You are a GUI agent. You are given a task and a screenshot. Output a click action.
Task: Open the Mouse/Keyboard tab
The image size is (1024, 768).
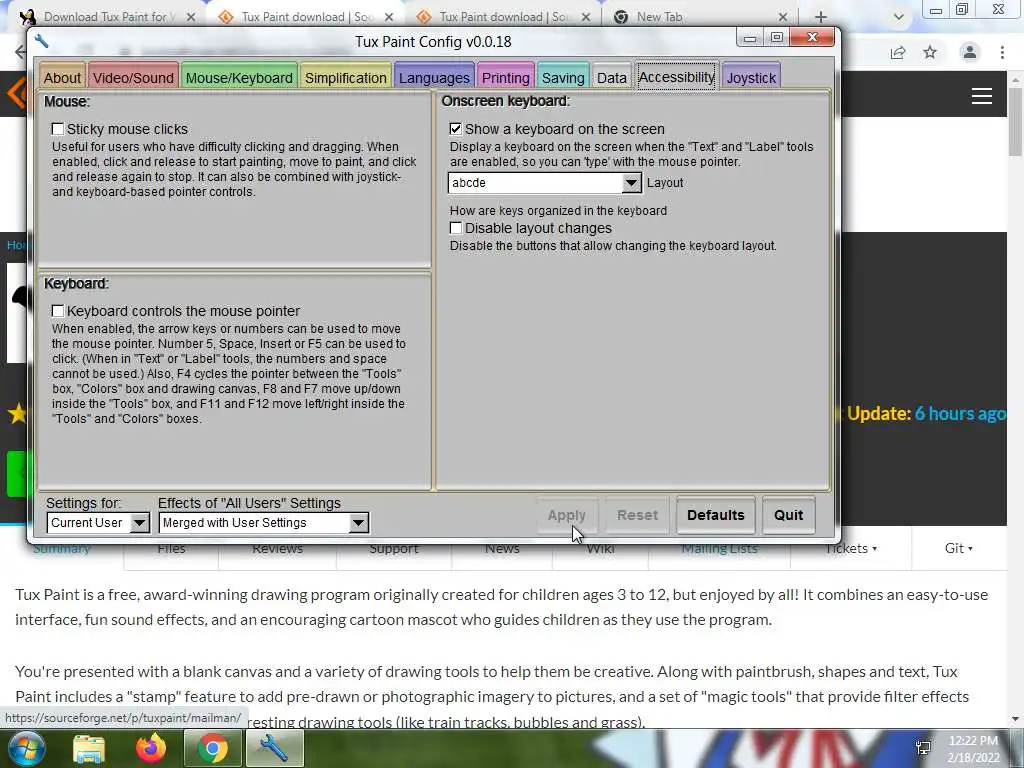click(x=239, y=78)
